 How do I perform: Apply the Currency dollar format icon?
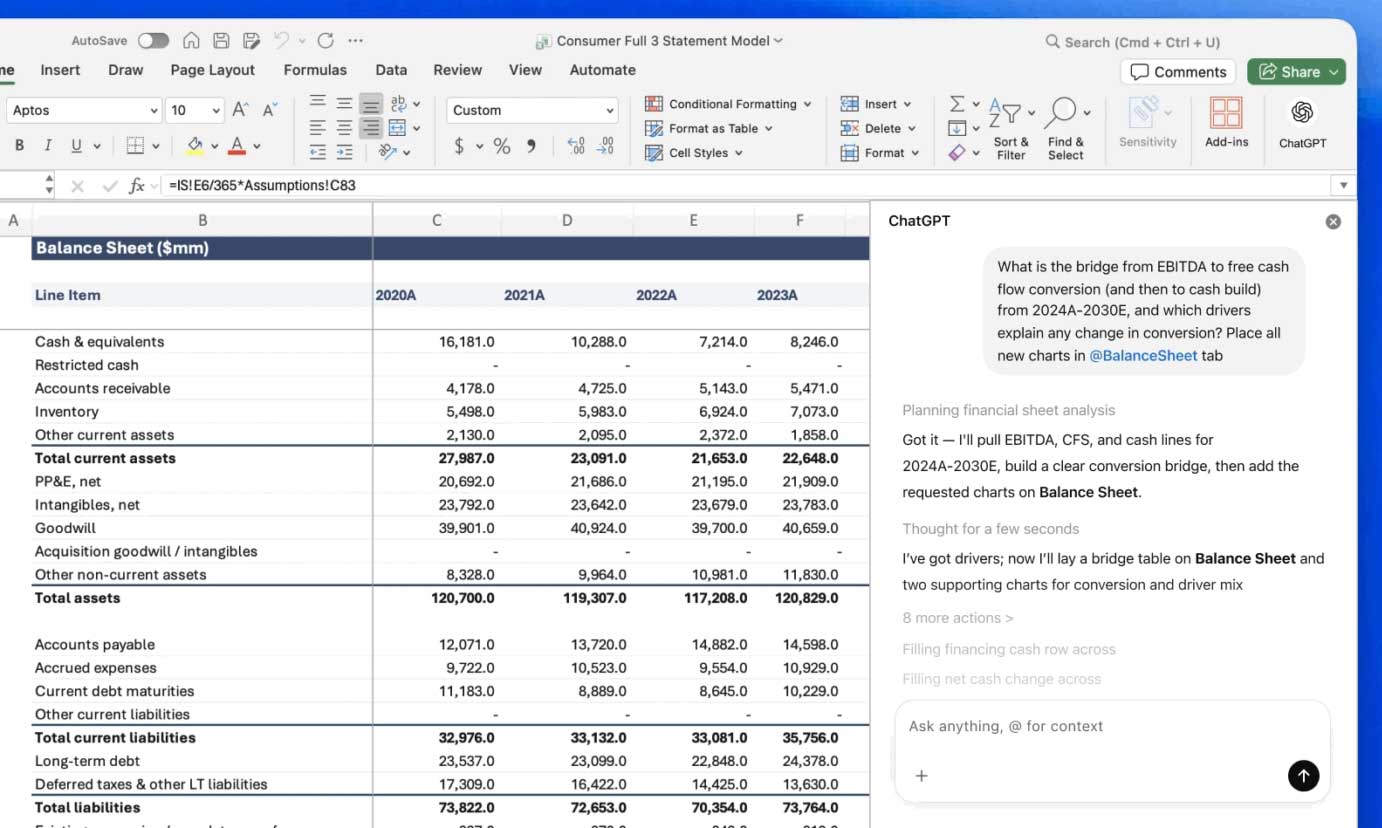(459, 146)
